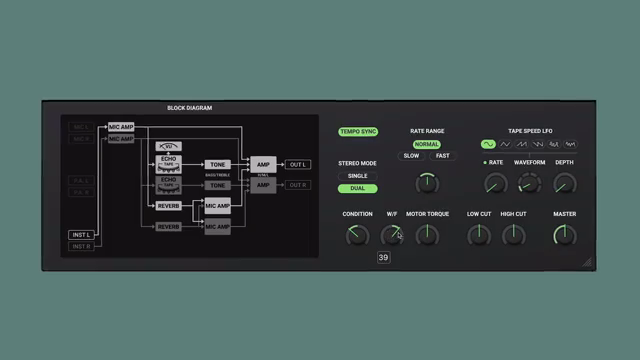The image size is (640, 360).
Task: Click the BASS/TREBLE caption under TONE
Action: [218, 175]
